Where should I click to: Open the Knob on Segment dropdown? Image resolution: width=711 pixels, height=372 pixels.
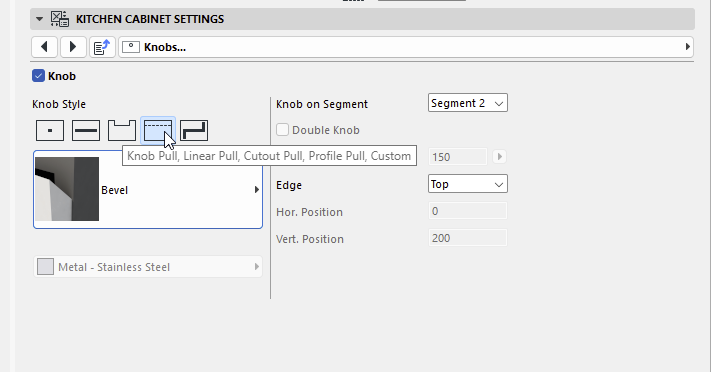click(468, 103)
